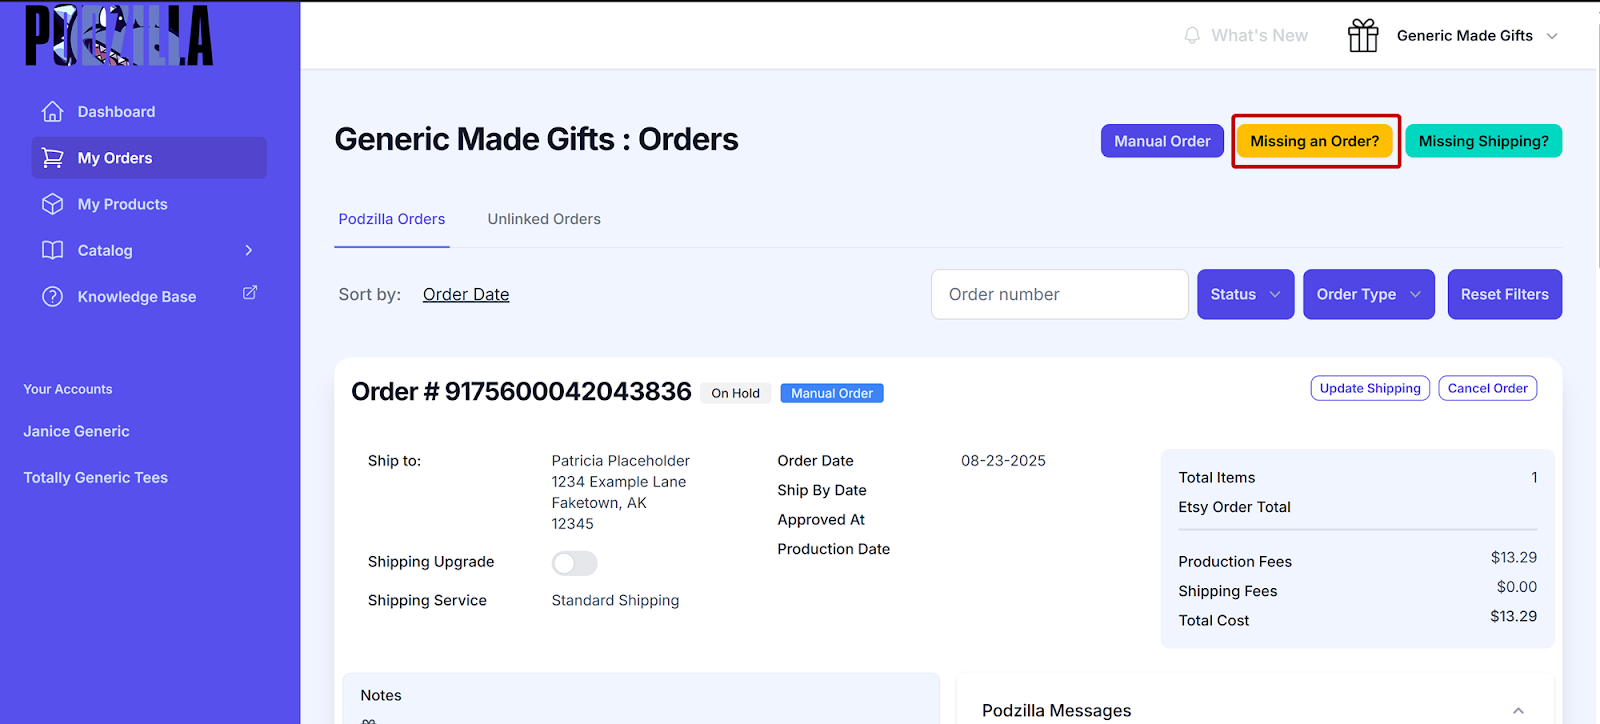Click the Dashboard home icon
Screen dimensions: 1600x724
[53, 112]
